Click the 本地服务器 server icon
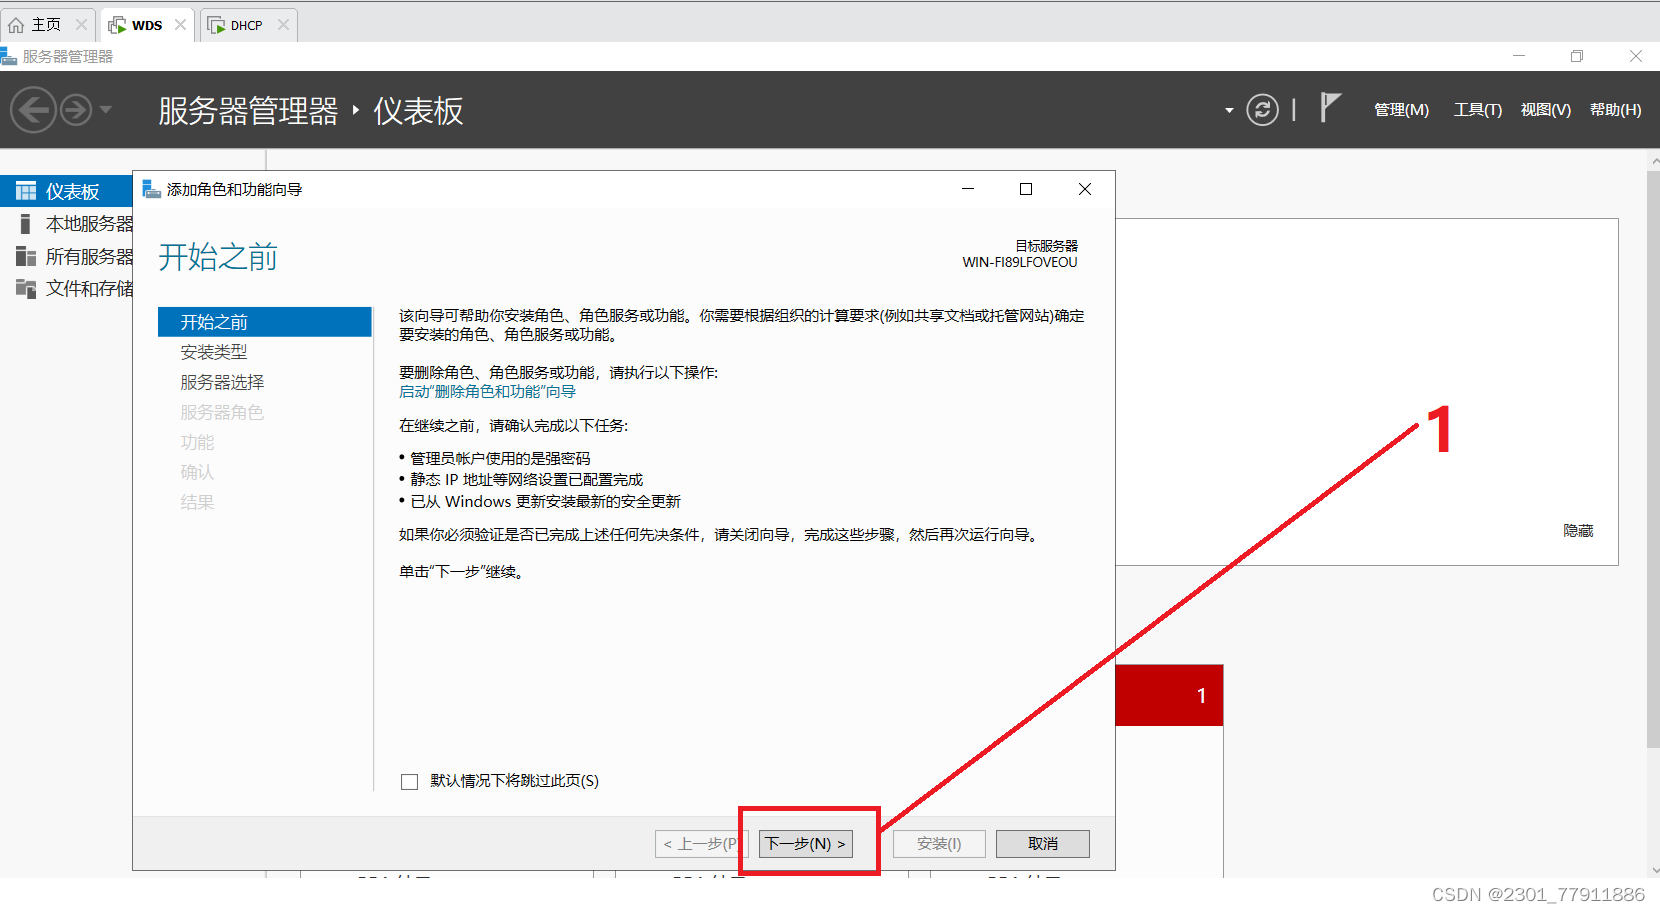This screenshot has height=913, width=1660. [25, 224]
